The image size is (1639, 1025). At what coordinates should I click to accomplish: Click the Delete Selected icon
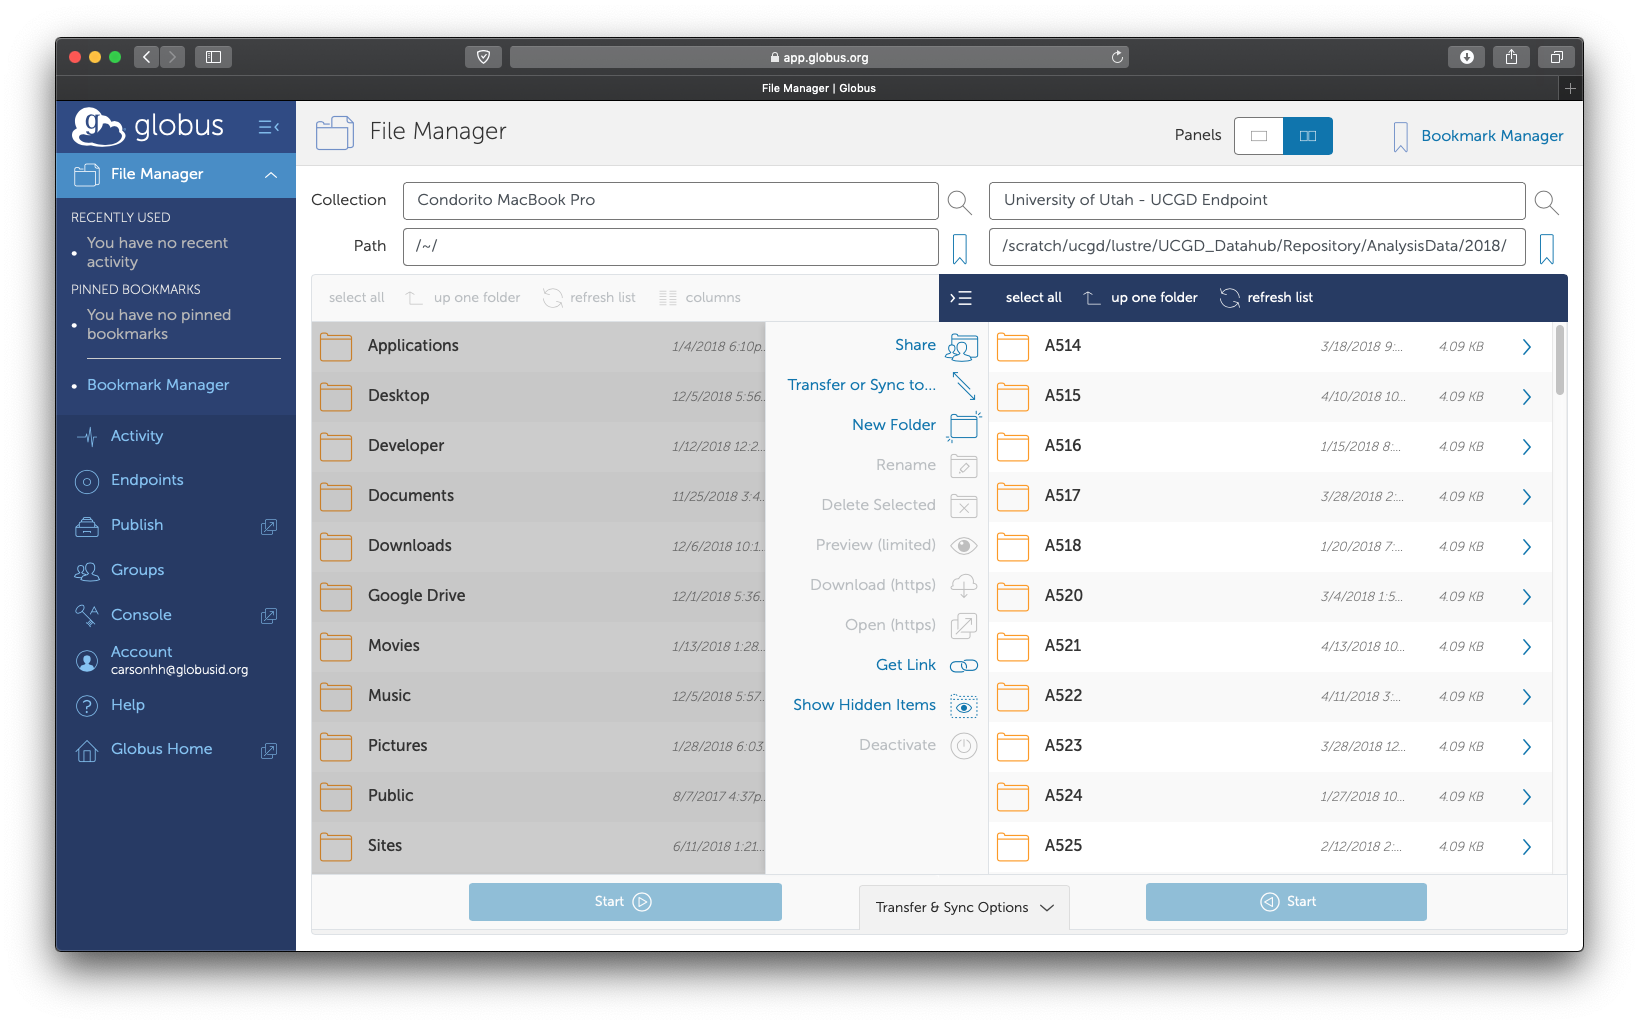(x=964, y=506)
